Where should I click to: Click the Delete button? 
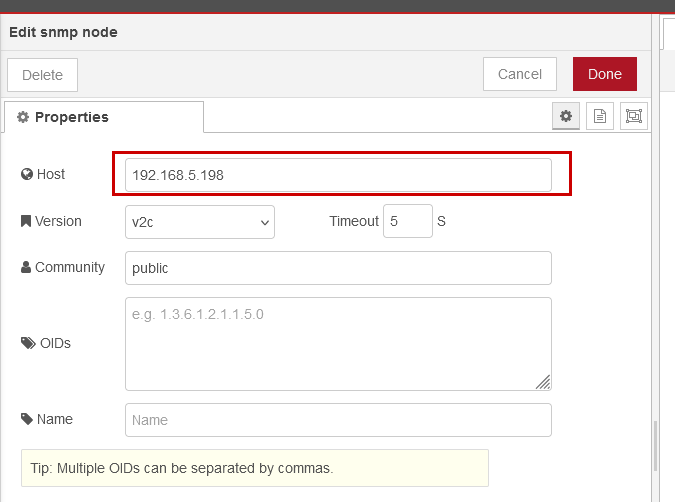coord(42,75)
